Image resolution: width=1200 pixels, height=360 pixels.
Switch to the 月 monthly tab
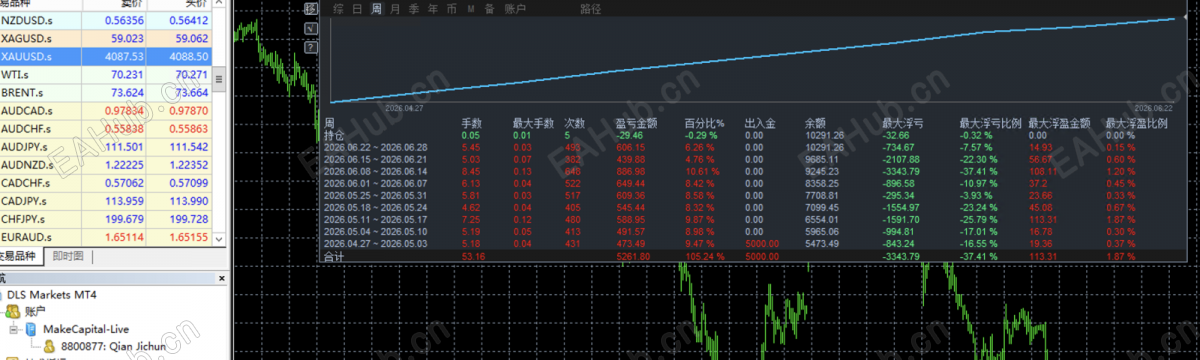click(395, 9)
